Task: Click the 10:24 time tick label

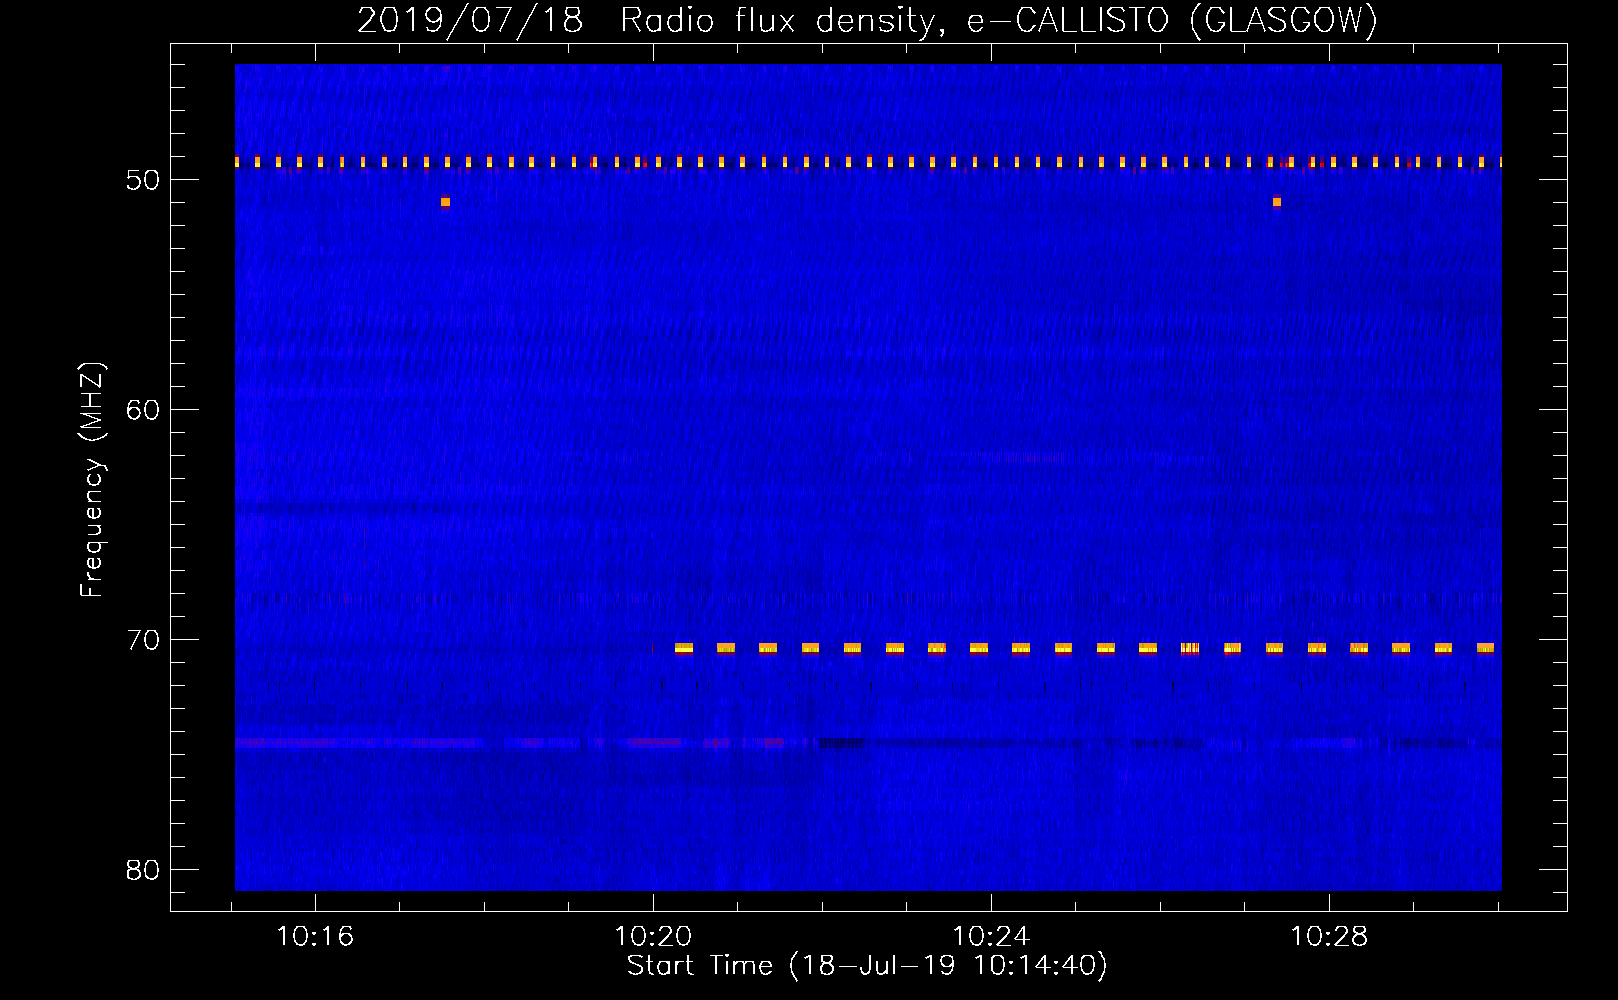Action: 991,937
